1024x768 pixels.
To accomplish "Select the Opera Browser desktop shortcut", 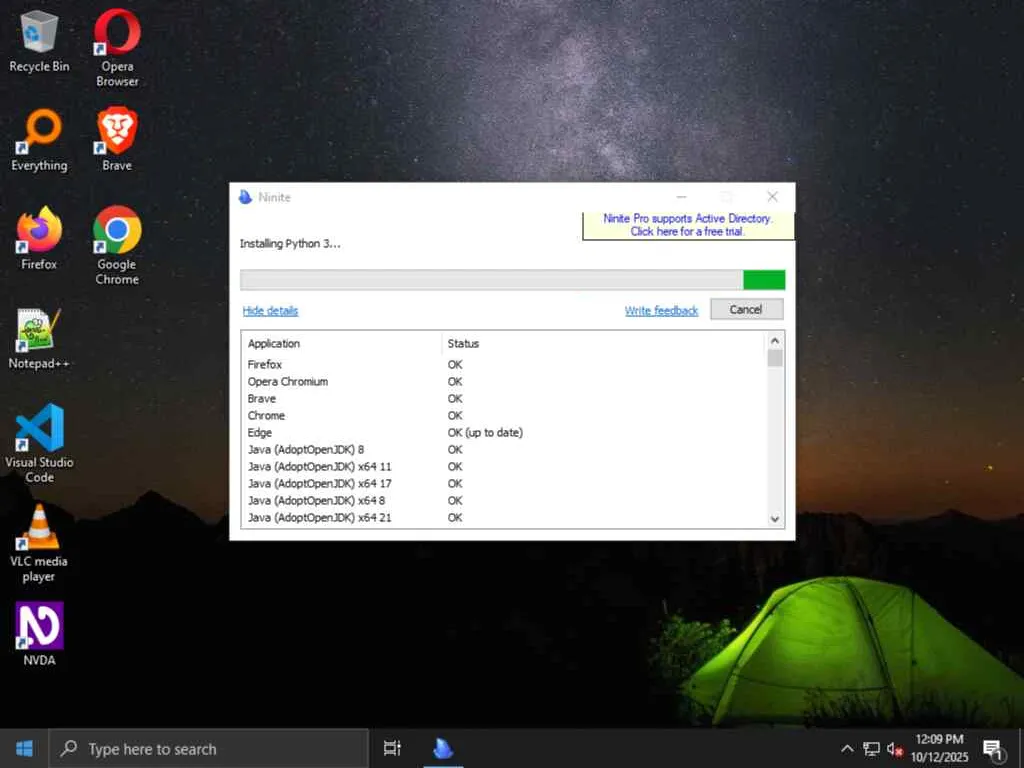I will (118, 48).
